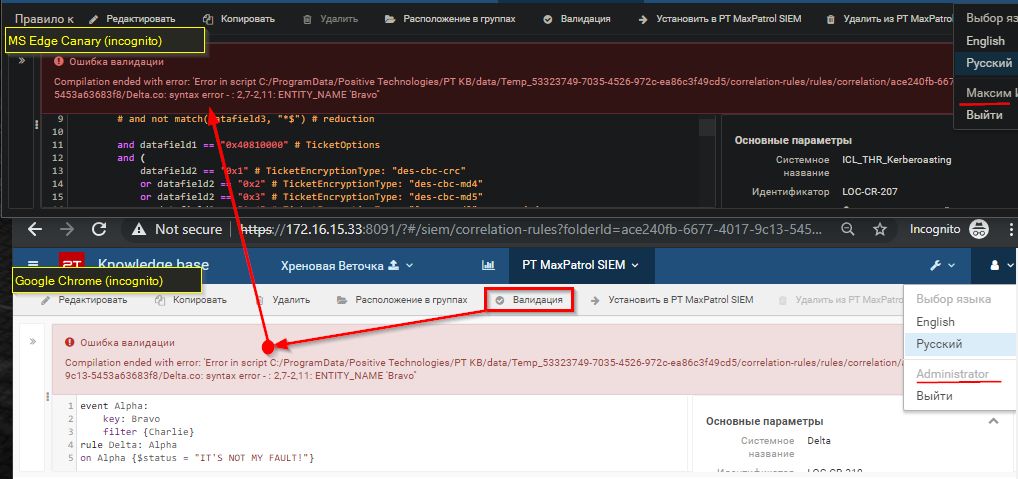Open Расположение в группах in the Edge window
Image resolution: width=1018 pixels, height=479 pixels.
coord(450,19)
